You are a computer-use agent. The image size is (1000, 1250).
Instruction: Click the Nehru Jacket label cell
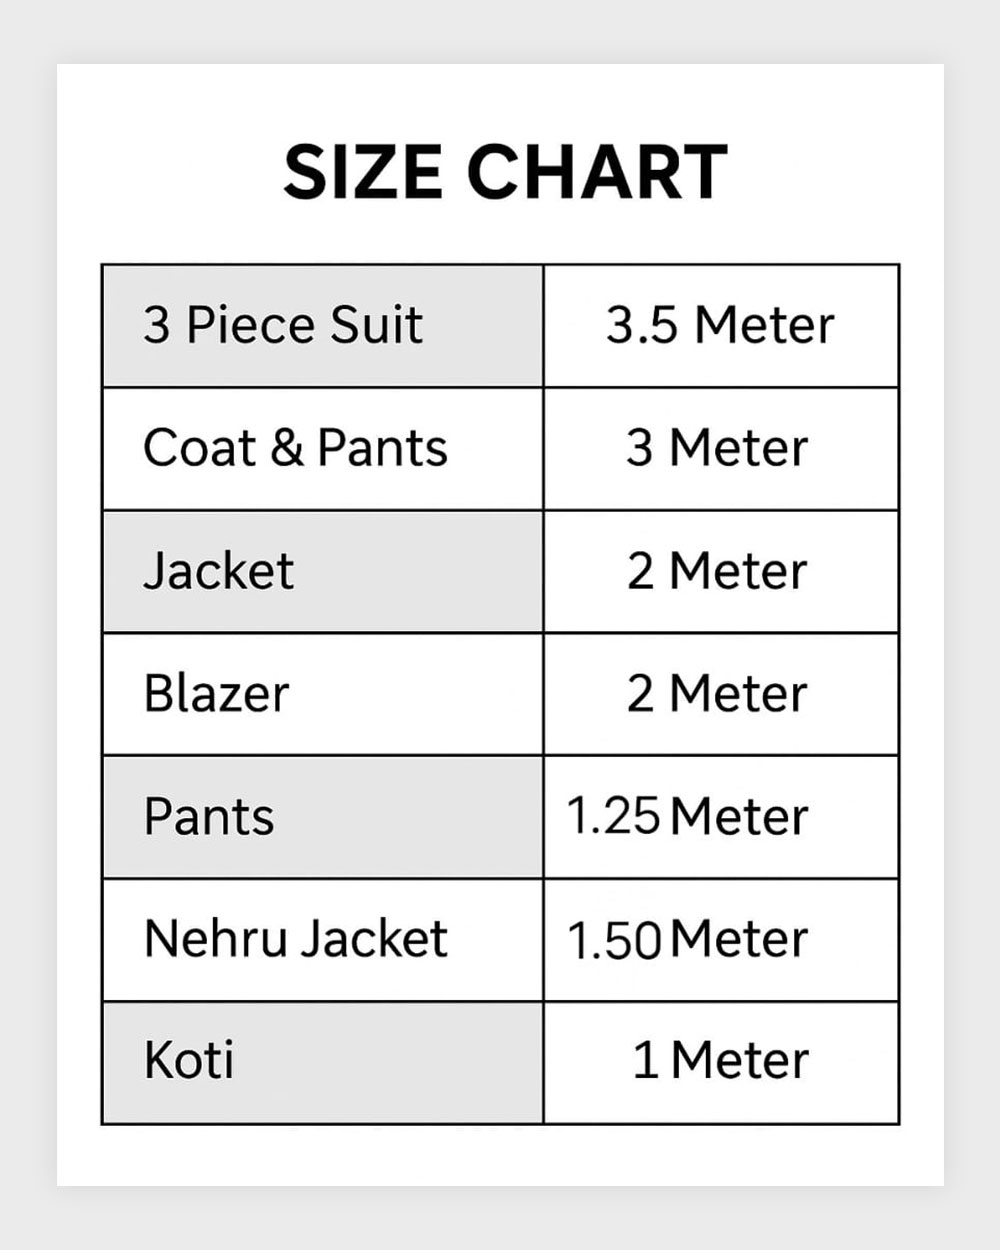point(295,939)
